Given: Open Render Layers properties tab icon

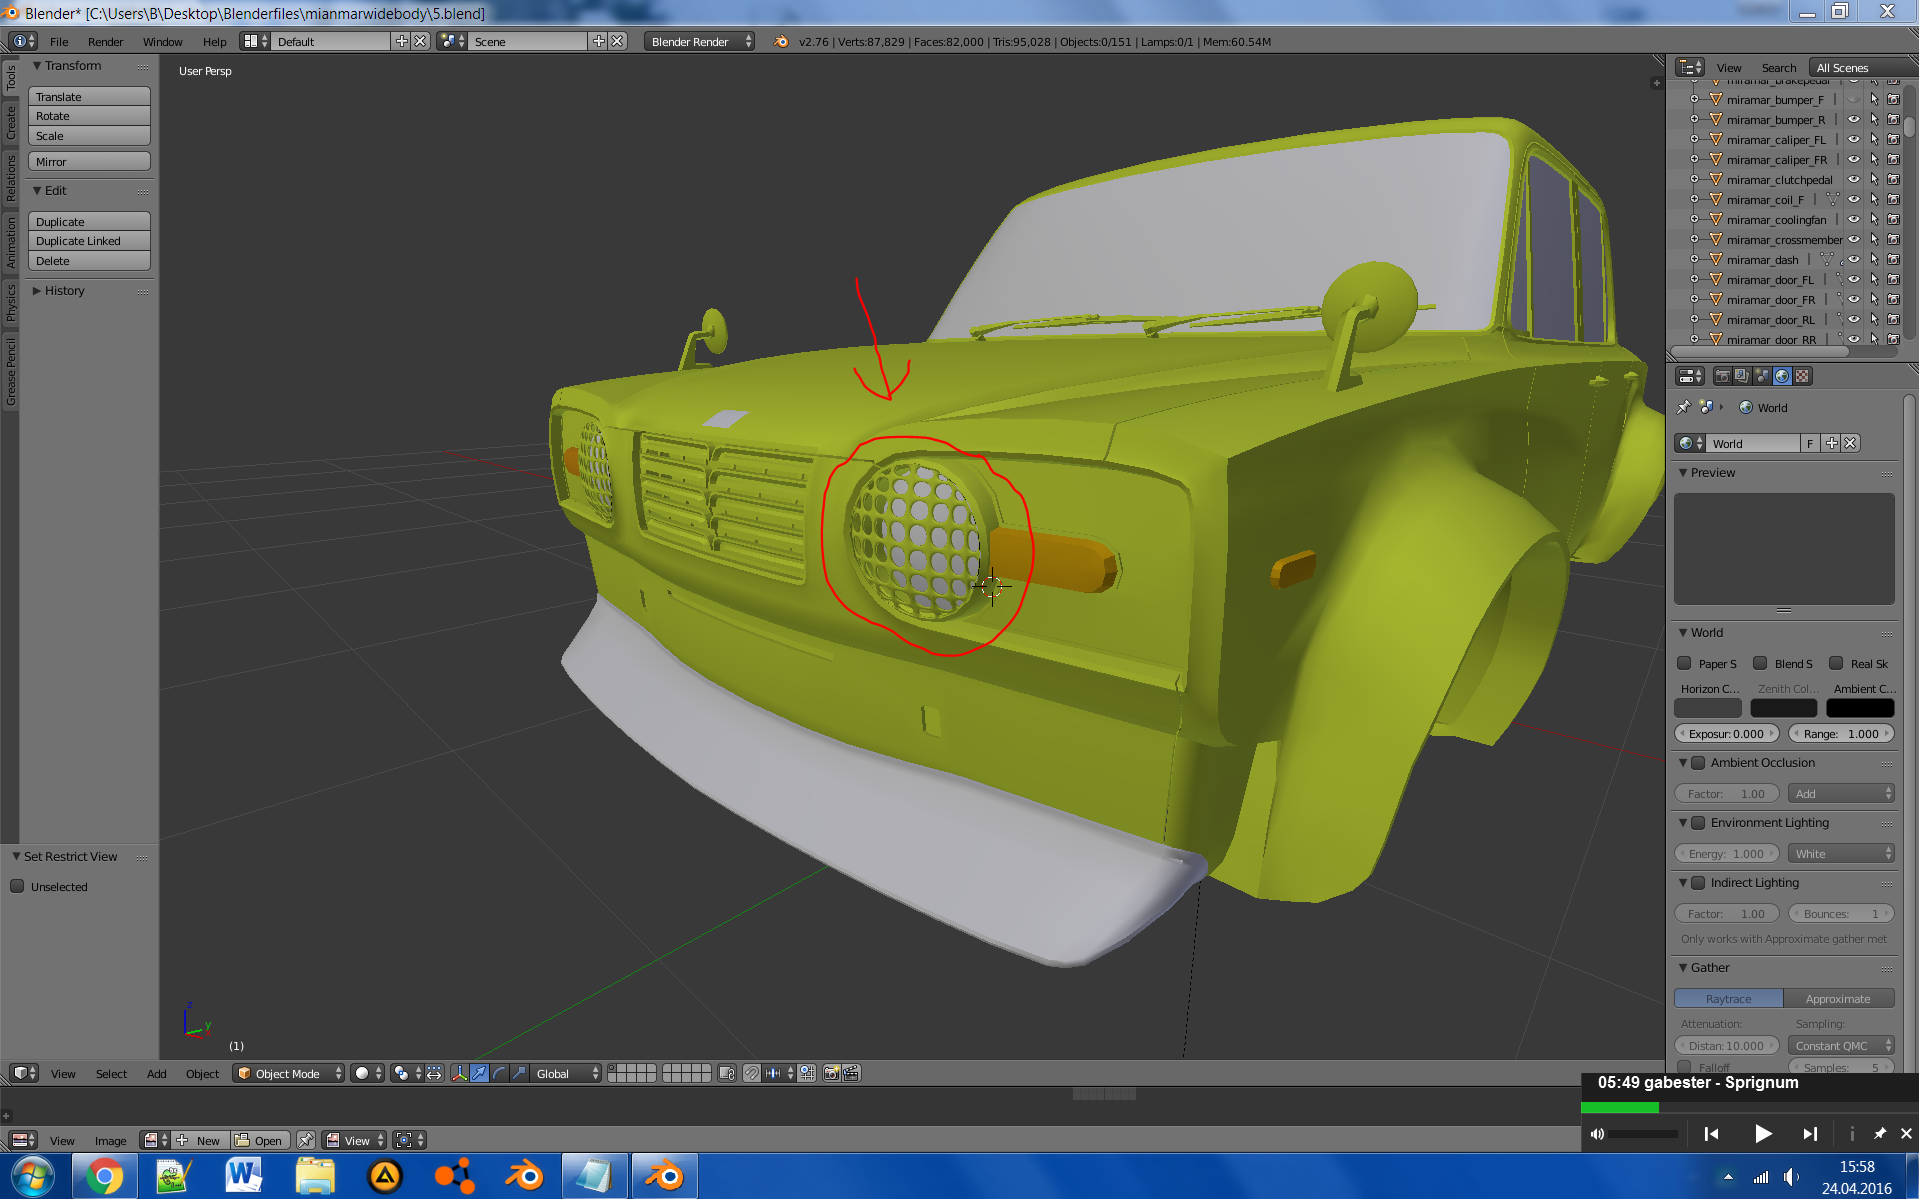Looking at the screenshot, I should point(1742,376).
